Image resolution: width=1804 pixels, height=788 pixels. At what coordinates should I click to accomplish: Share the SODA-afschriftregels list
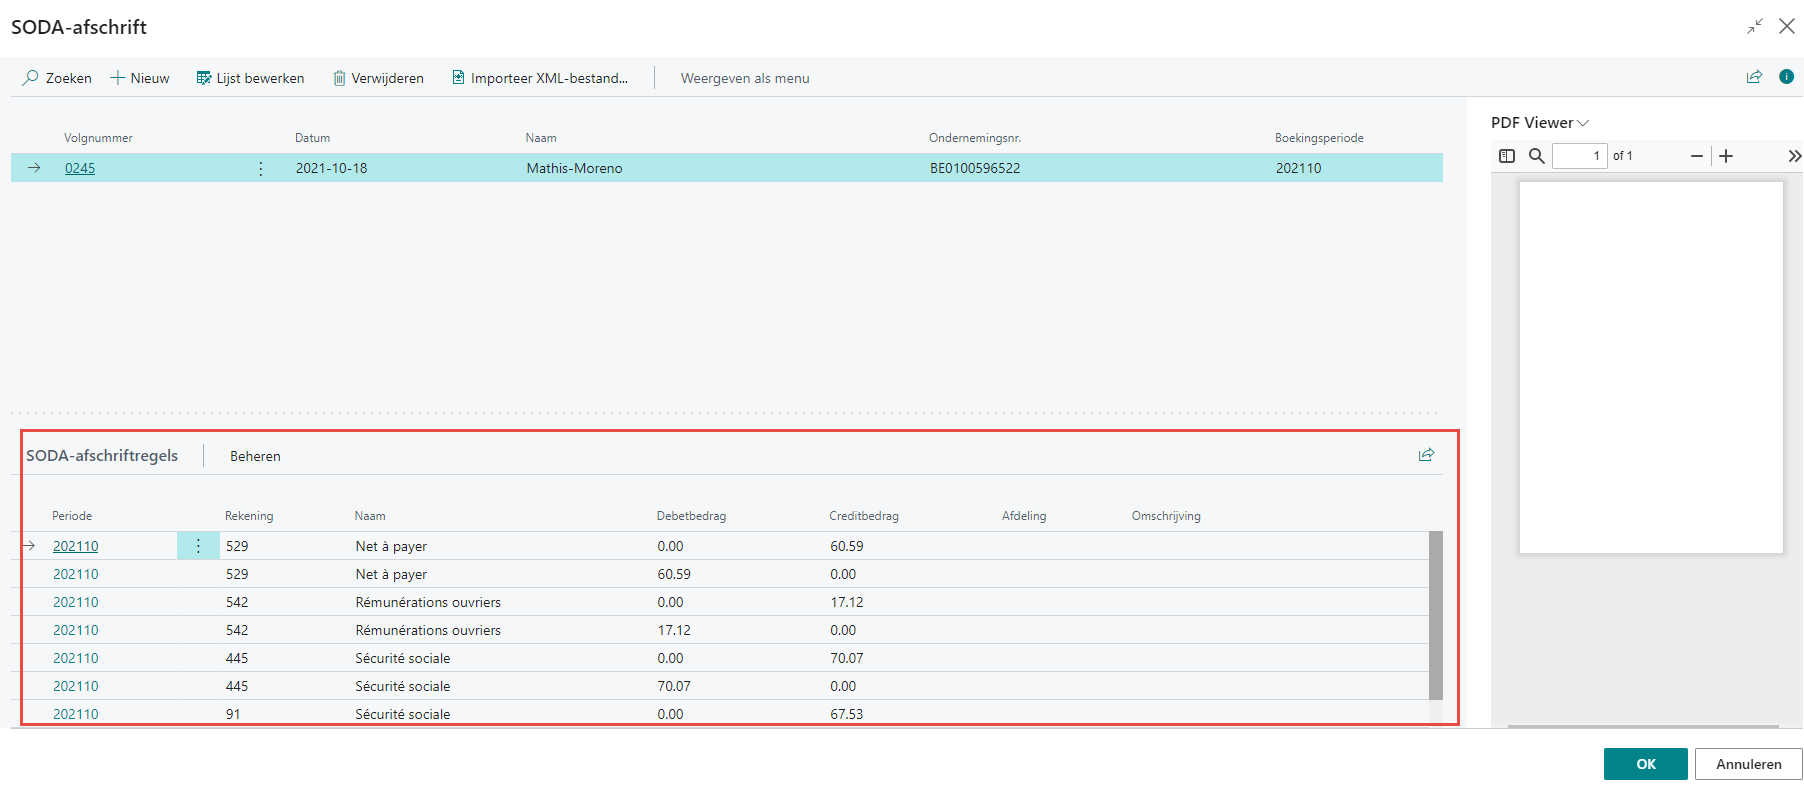tap(1426, 455)
